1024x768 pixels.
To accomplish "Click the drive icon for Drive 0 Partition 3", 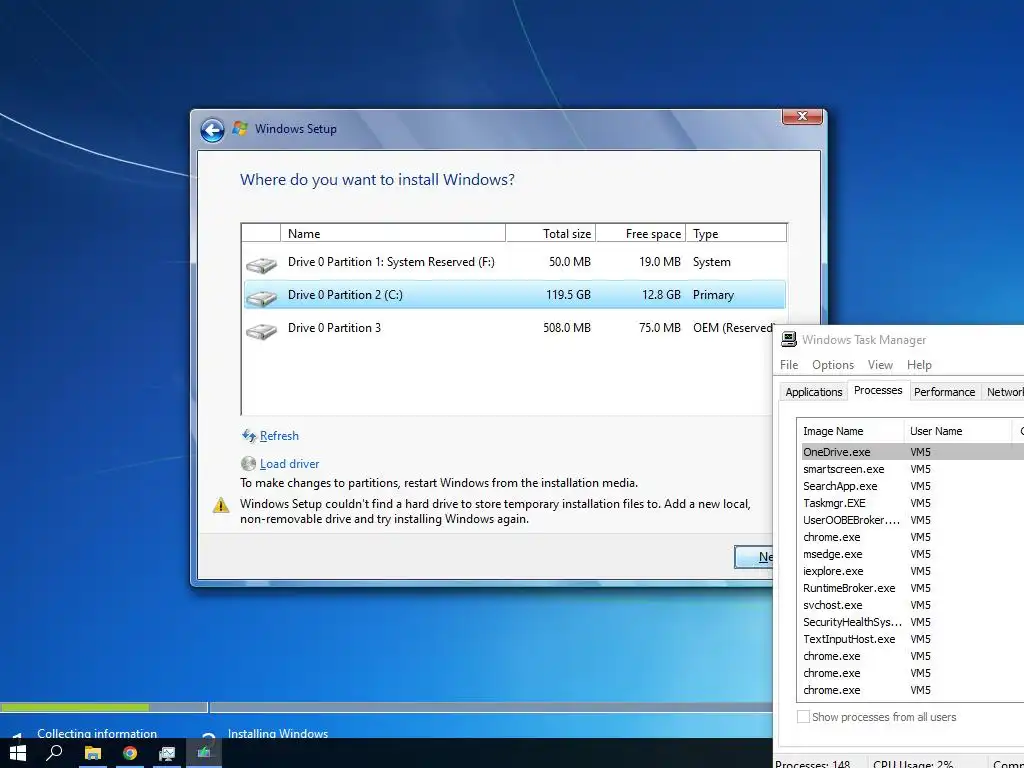I will [261, 331].
